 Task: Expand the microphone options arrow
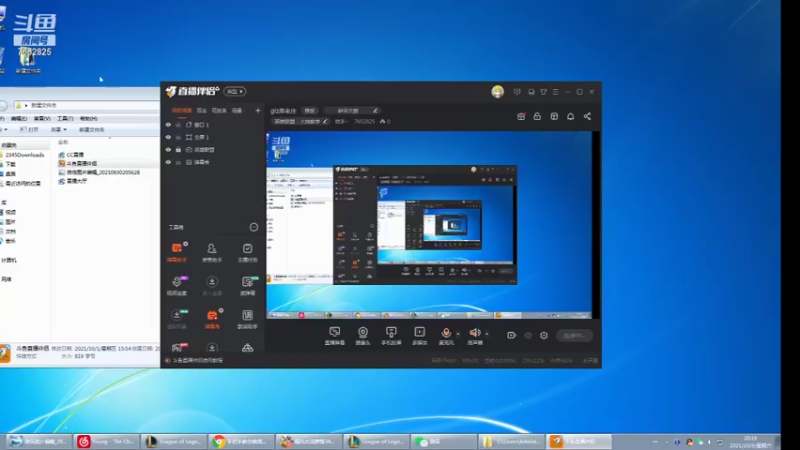458,334
